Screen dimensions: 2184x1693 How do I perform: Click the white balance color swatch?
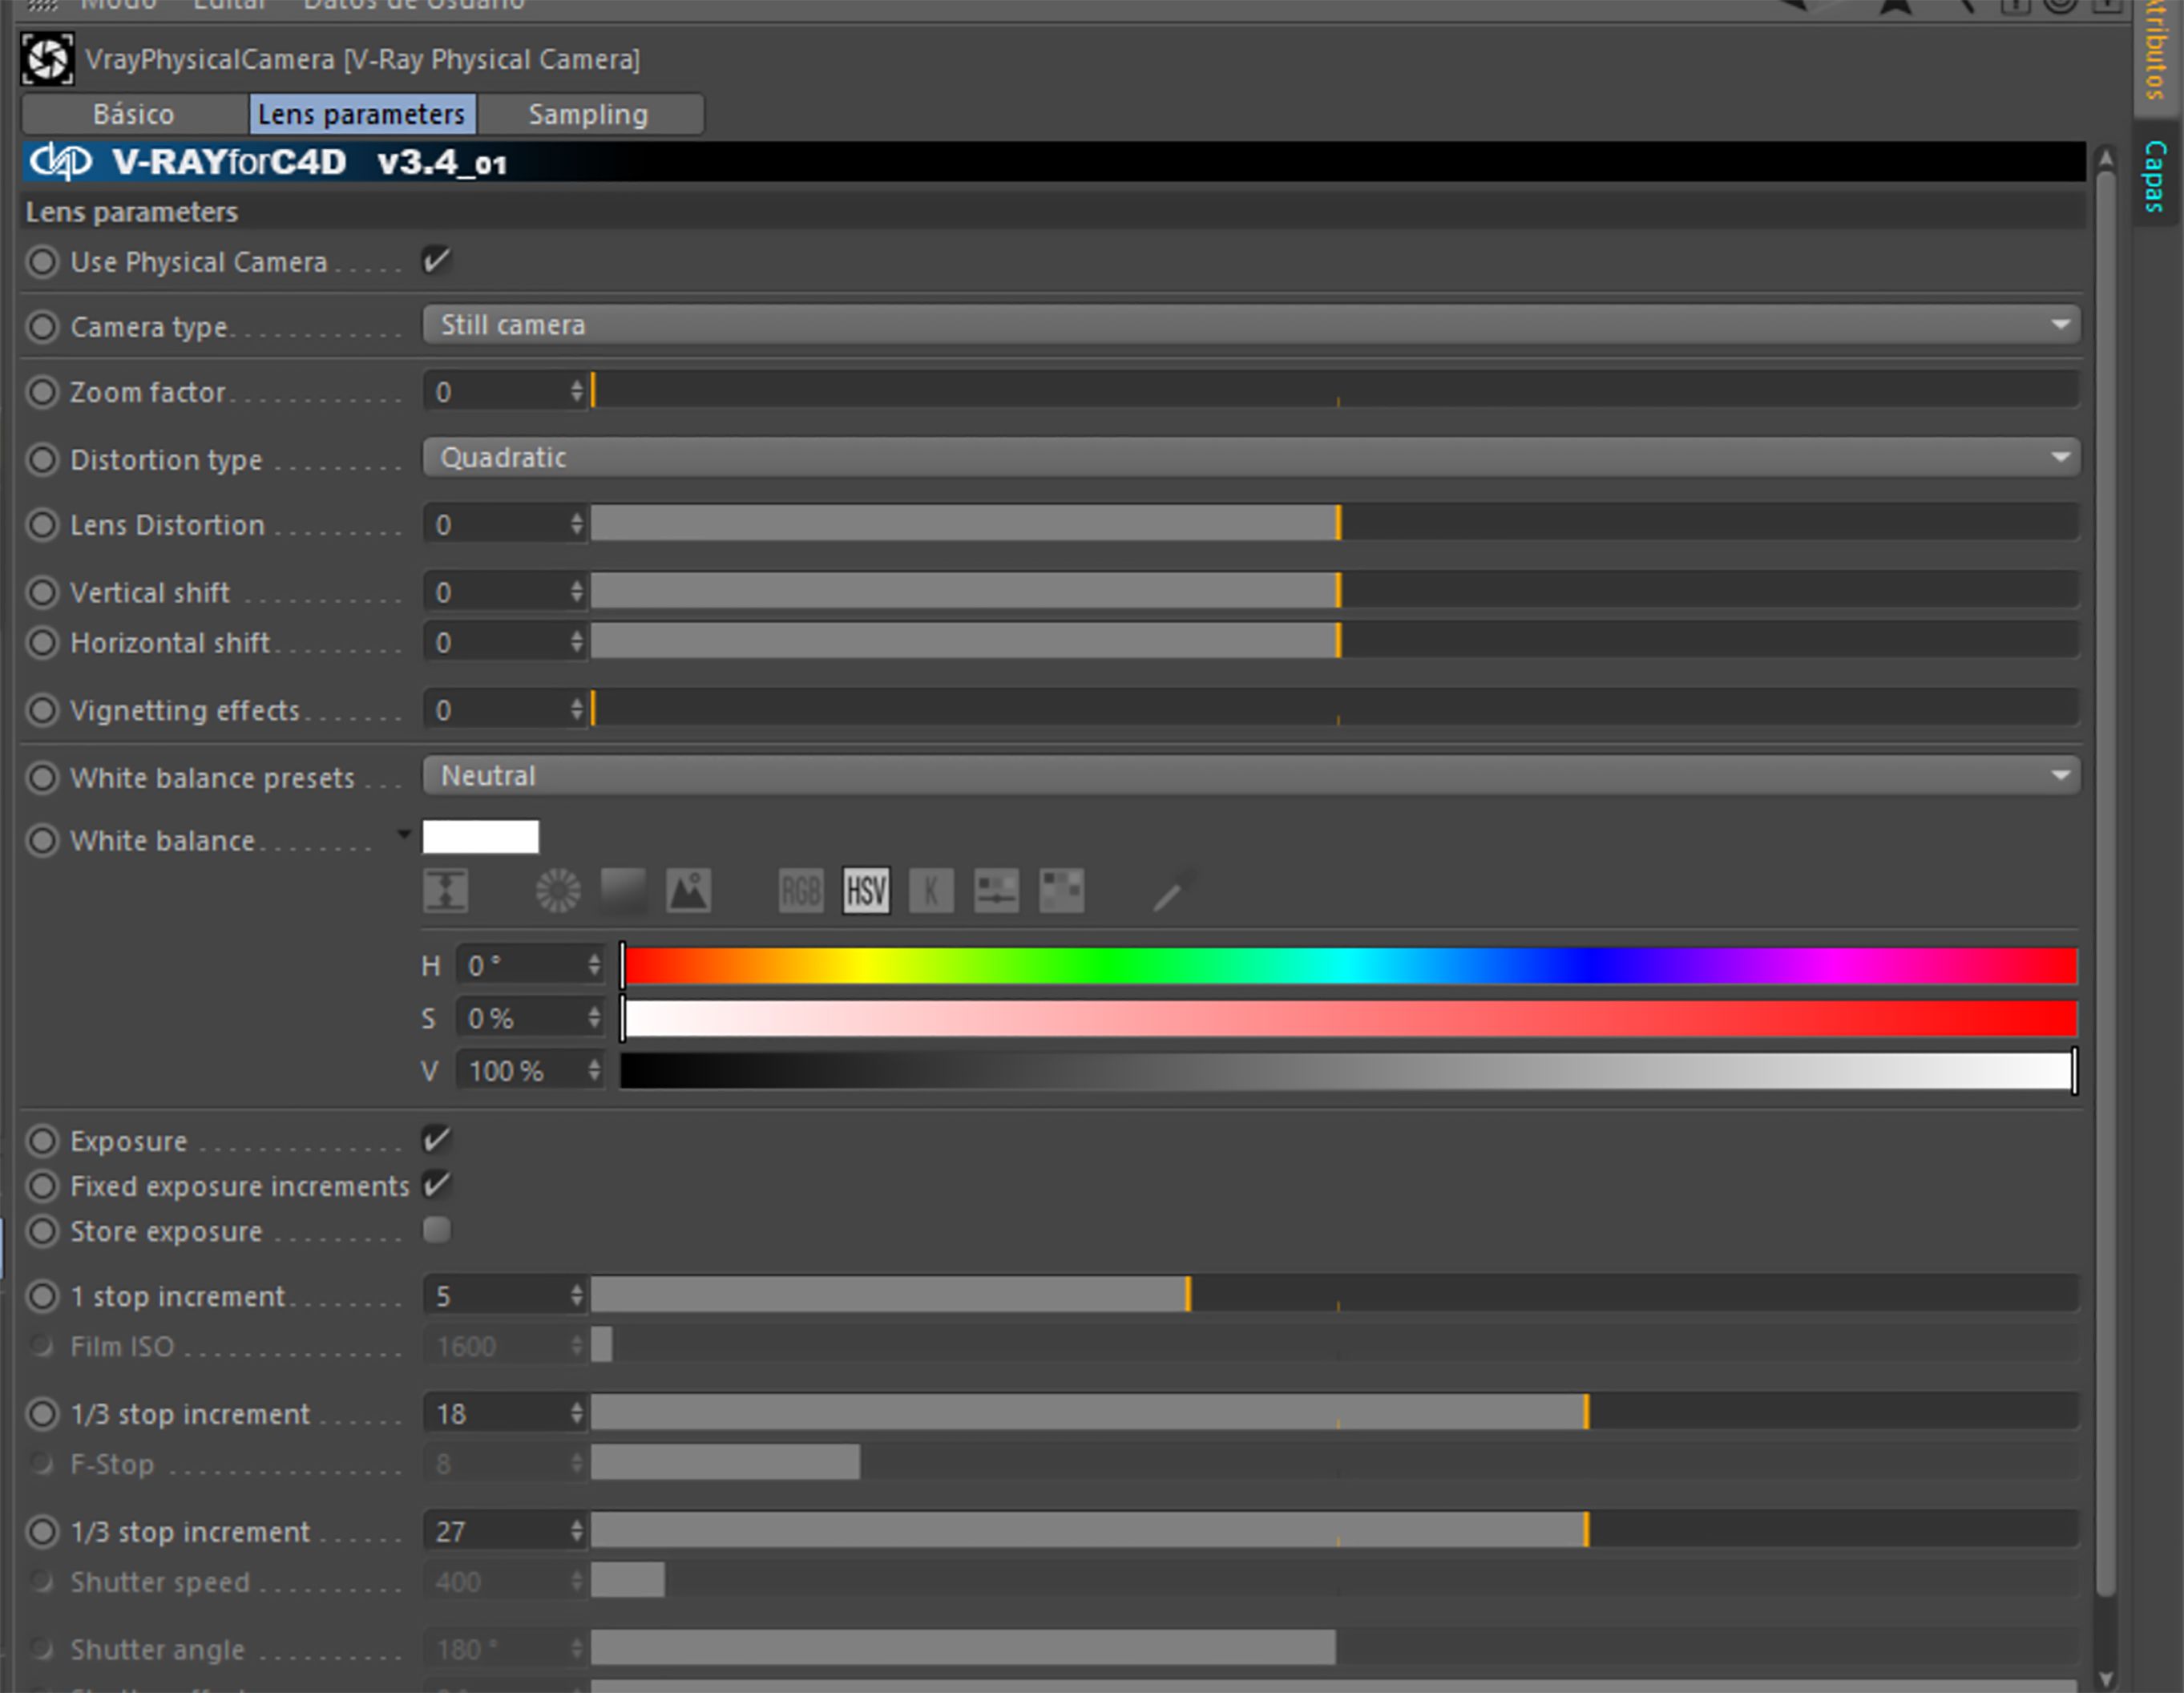pyautogui.click(x=480, y=837)
